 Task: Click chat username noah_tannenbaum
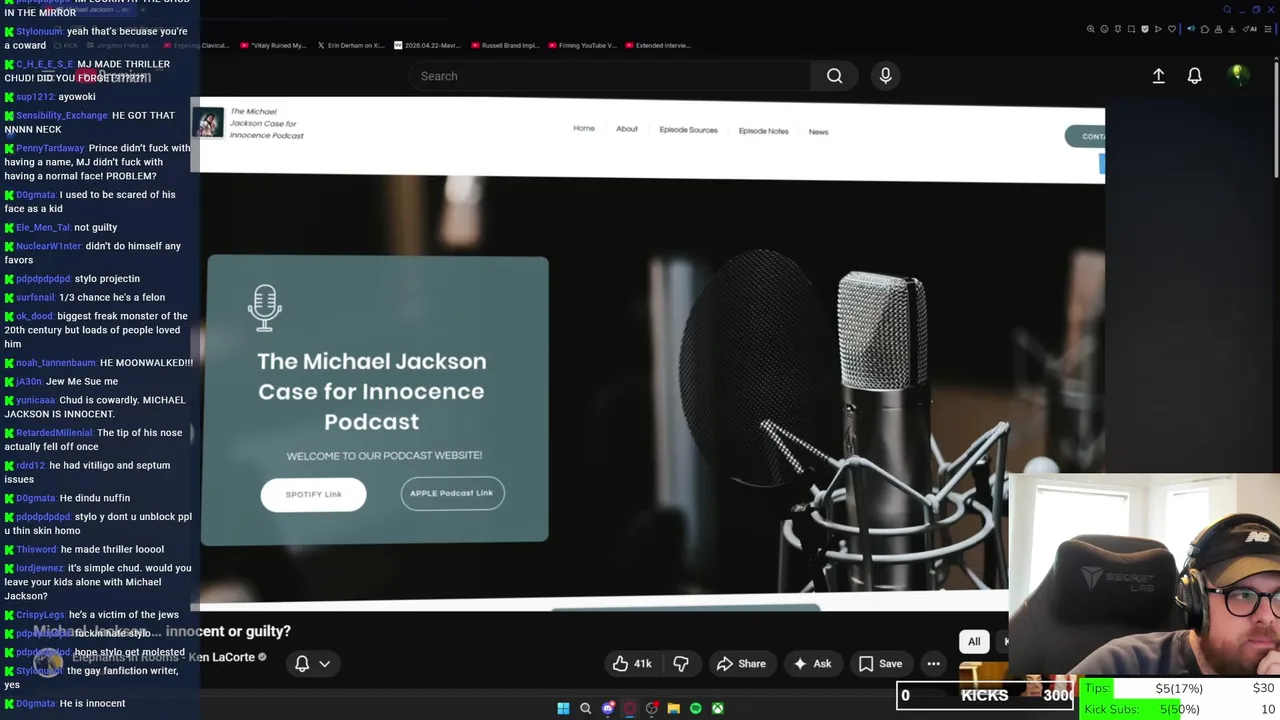coord(56,363)
